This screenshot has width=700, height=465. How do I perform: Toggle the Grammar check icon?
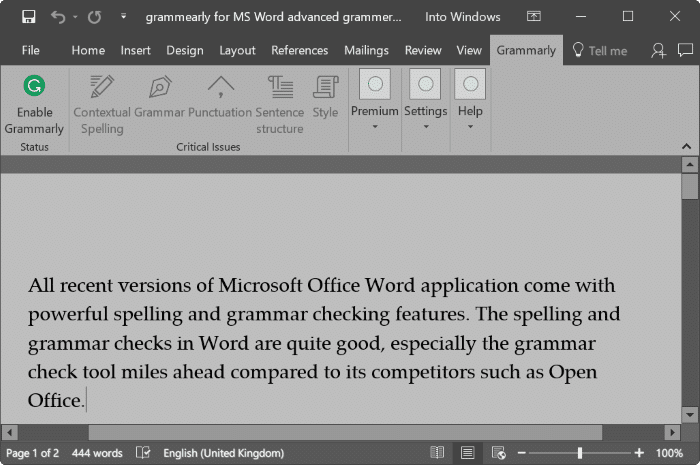[x=159, y=97]
